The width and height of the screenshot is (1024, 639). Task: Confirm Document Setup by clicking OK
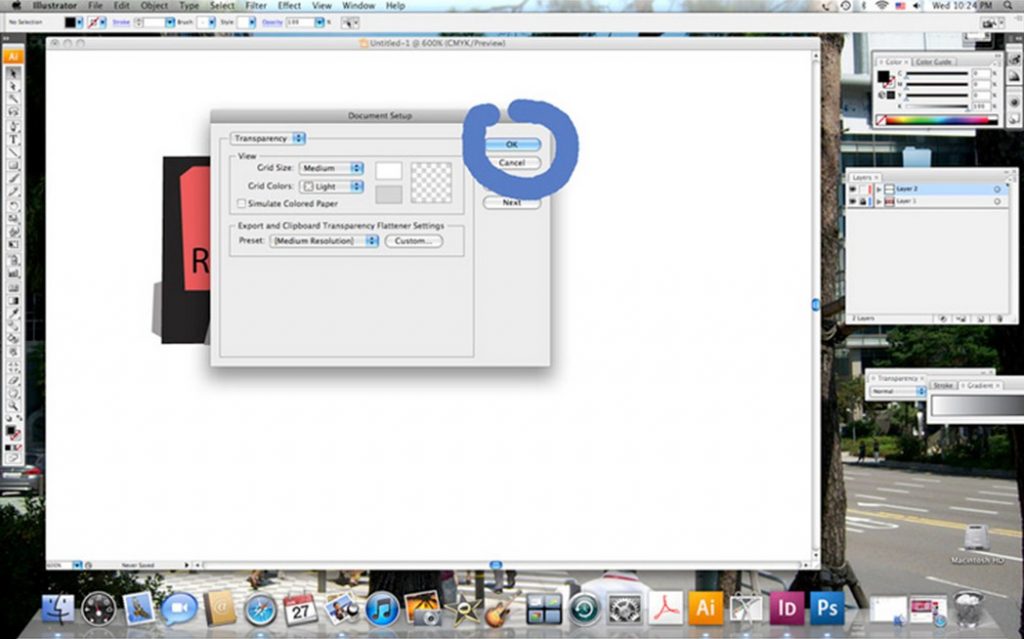(x=511, y=143)
